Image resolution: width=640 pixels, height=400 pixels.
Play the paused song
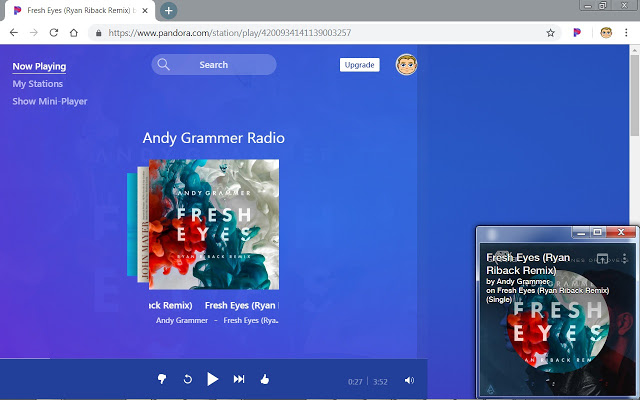click(212, 379)
